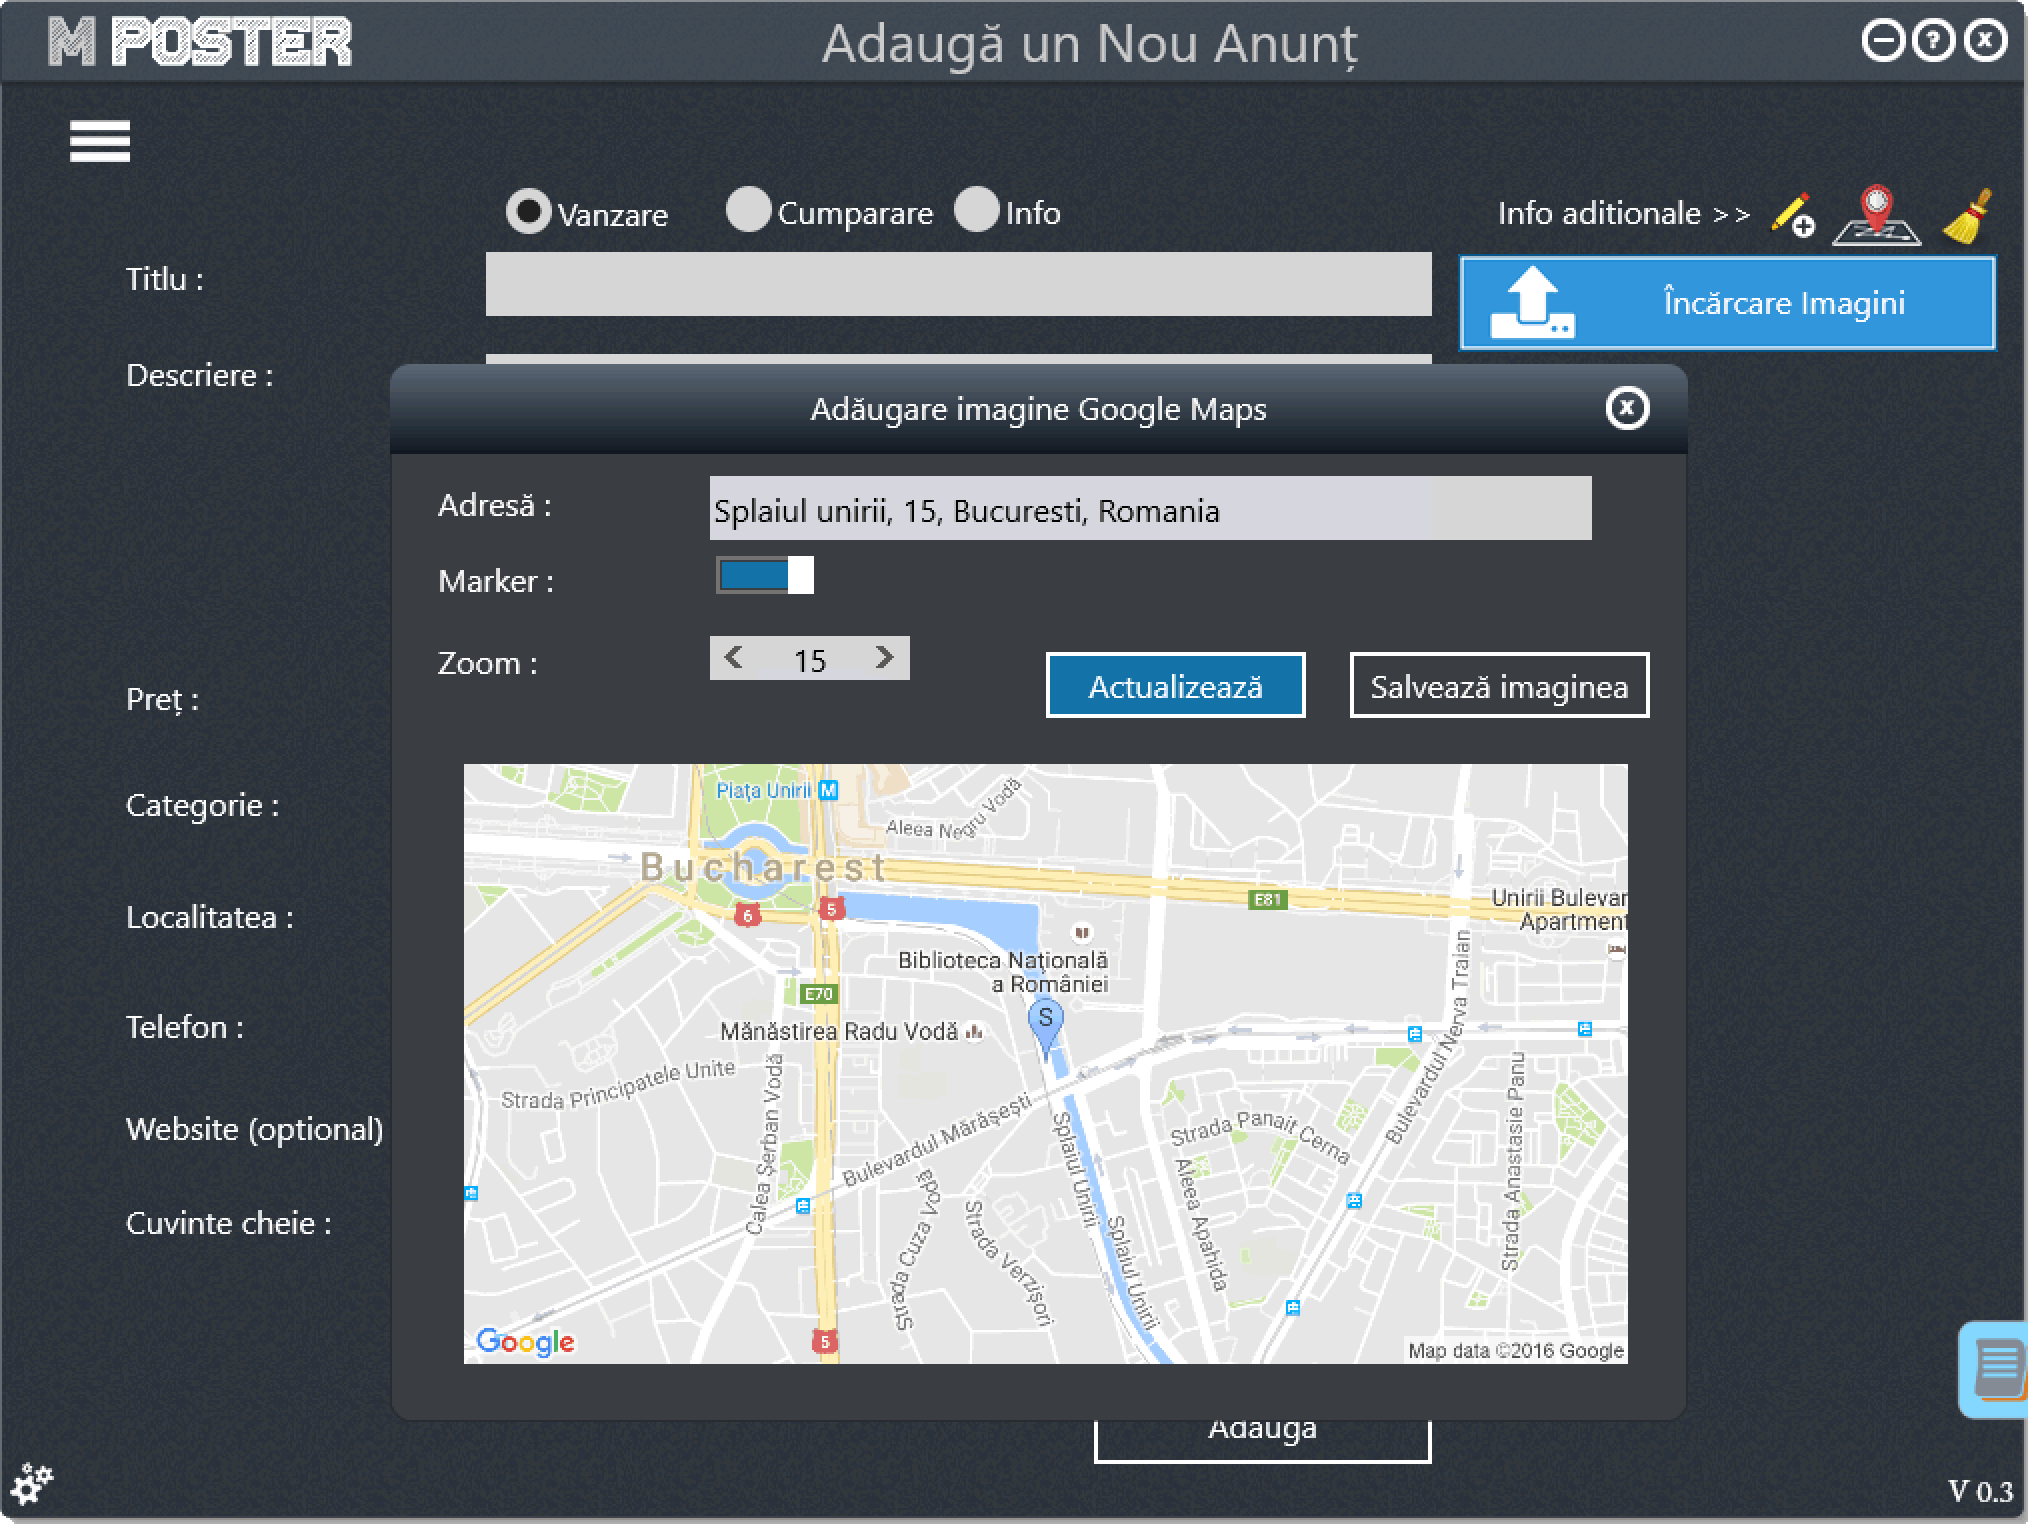
Task: Click the V 0.3 version text
Action: [1981, 1491]
